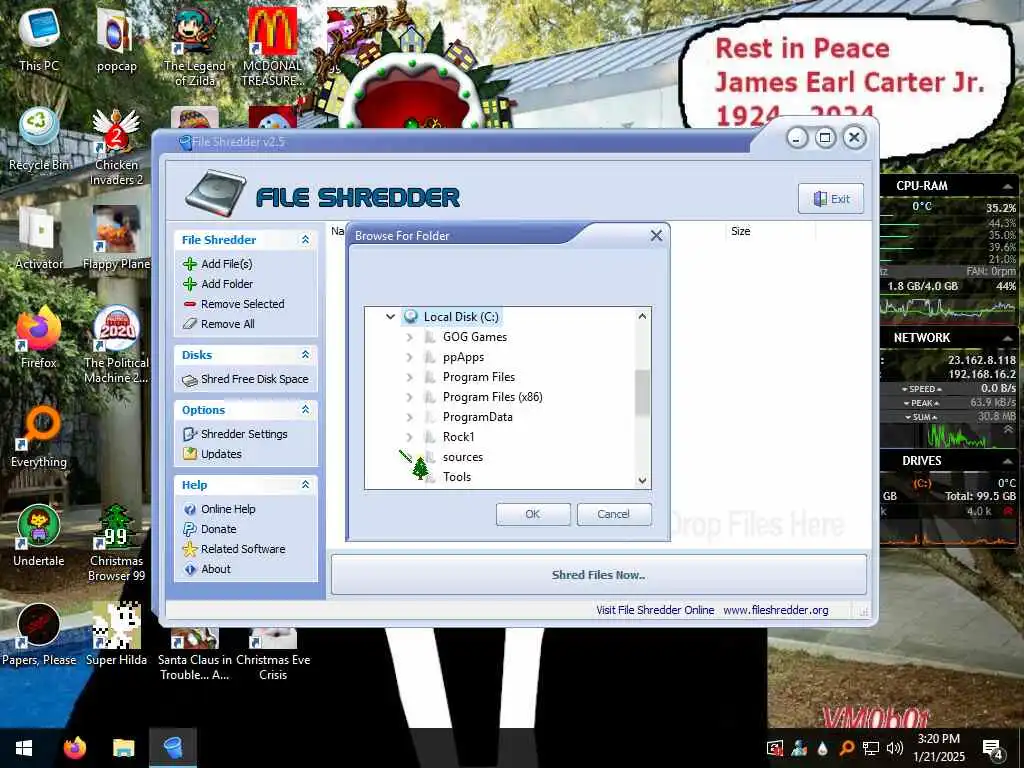Click the Donate icon
This screenshot has width=1024, height=768.
(189, 529)
